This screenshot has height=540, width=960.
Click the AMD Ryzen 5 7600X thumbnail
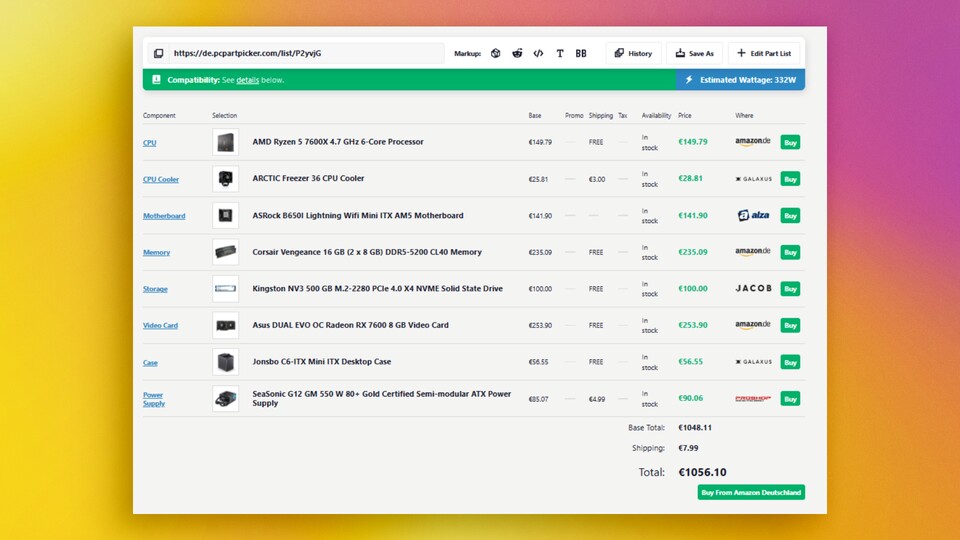225,142
